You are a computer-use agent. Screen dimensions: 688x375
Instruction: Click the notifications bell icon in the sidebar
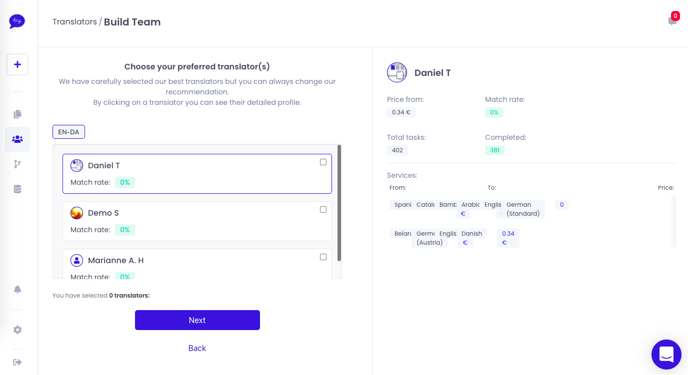[18, 289]
